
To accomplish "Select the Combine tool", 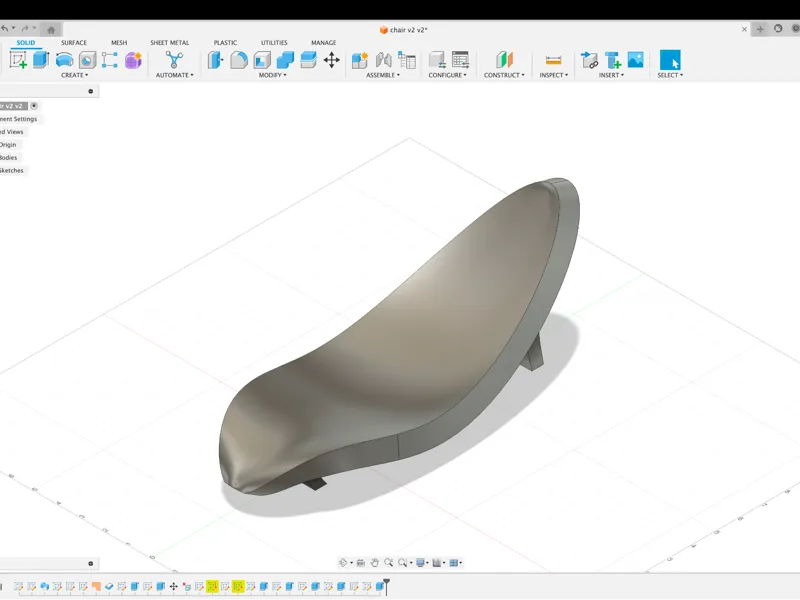I will click(285, 60).
